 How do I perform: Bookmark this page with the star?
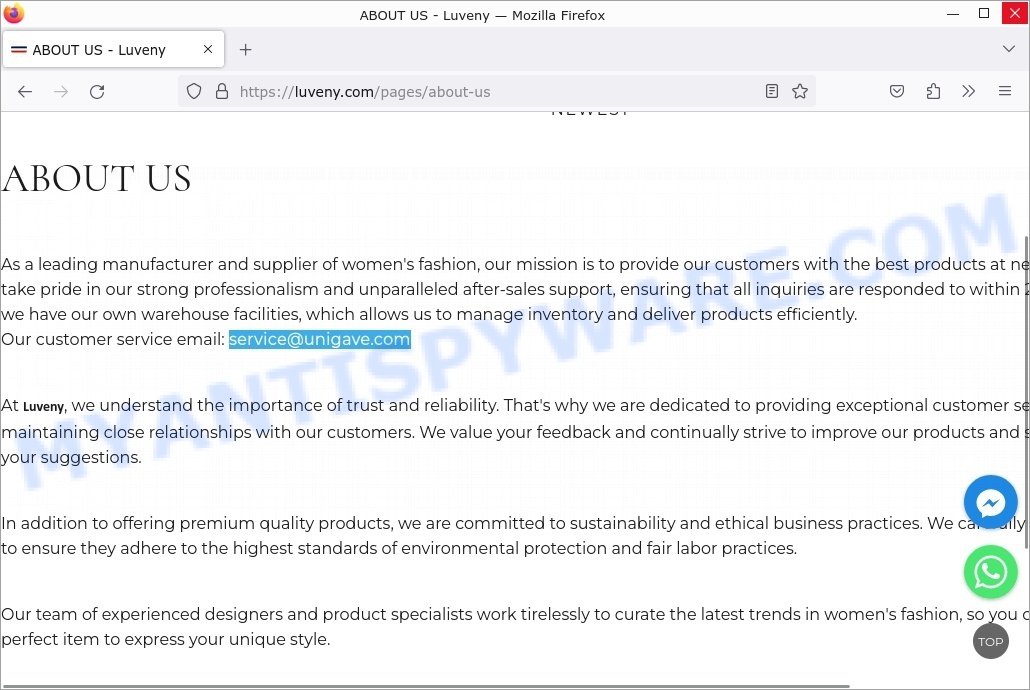click(x=799, y=91)
